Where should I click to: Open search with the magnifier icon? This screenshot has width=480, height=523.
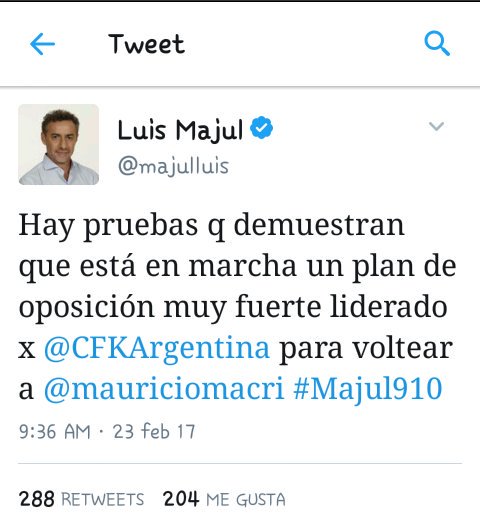tap(437, 43)
